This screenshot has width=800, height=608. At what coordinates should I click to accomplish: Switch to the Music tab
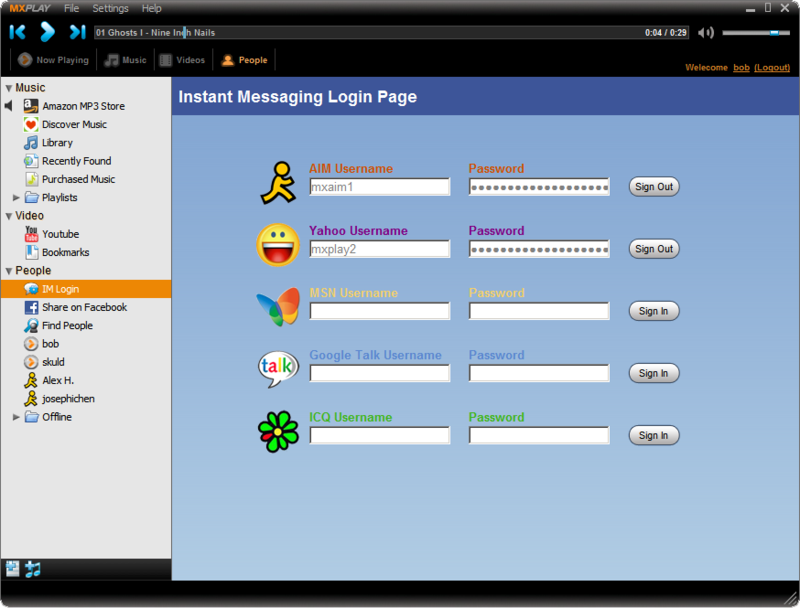[126, 60]
